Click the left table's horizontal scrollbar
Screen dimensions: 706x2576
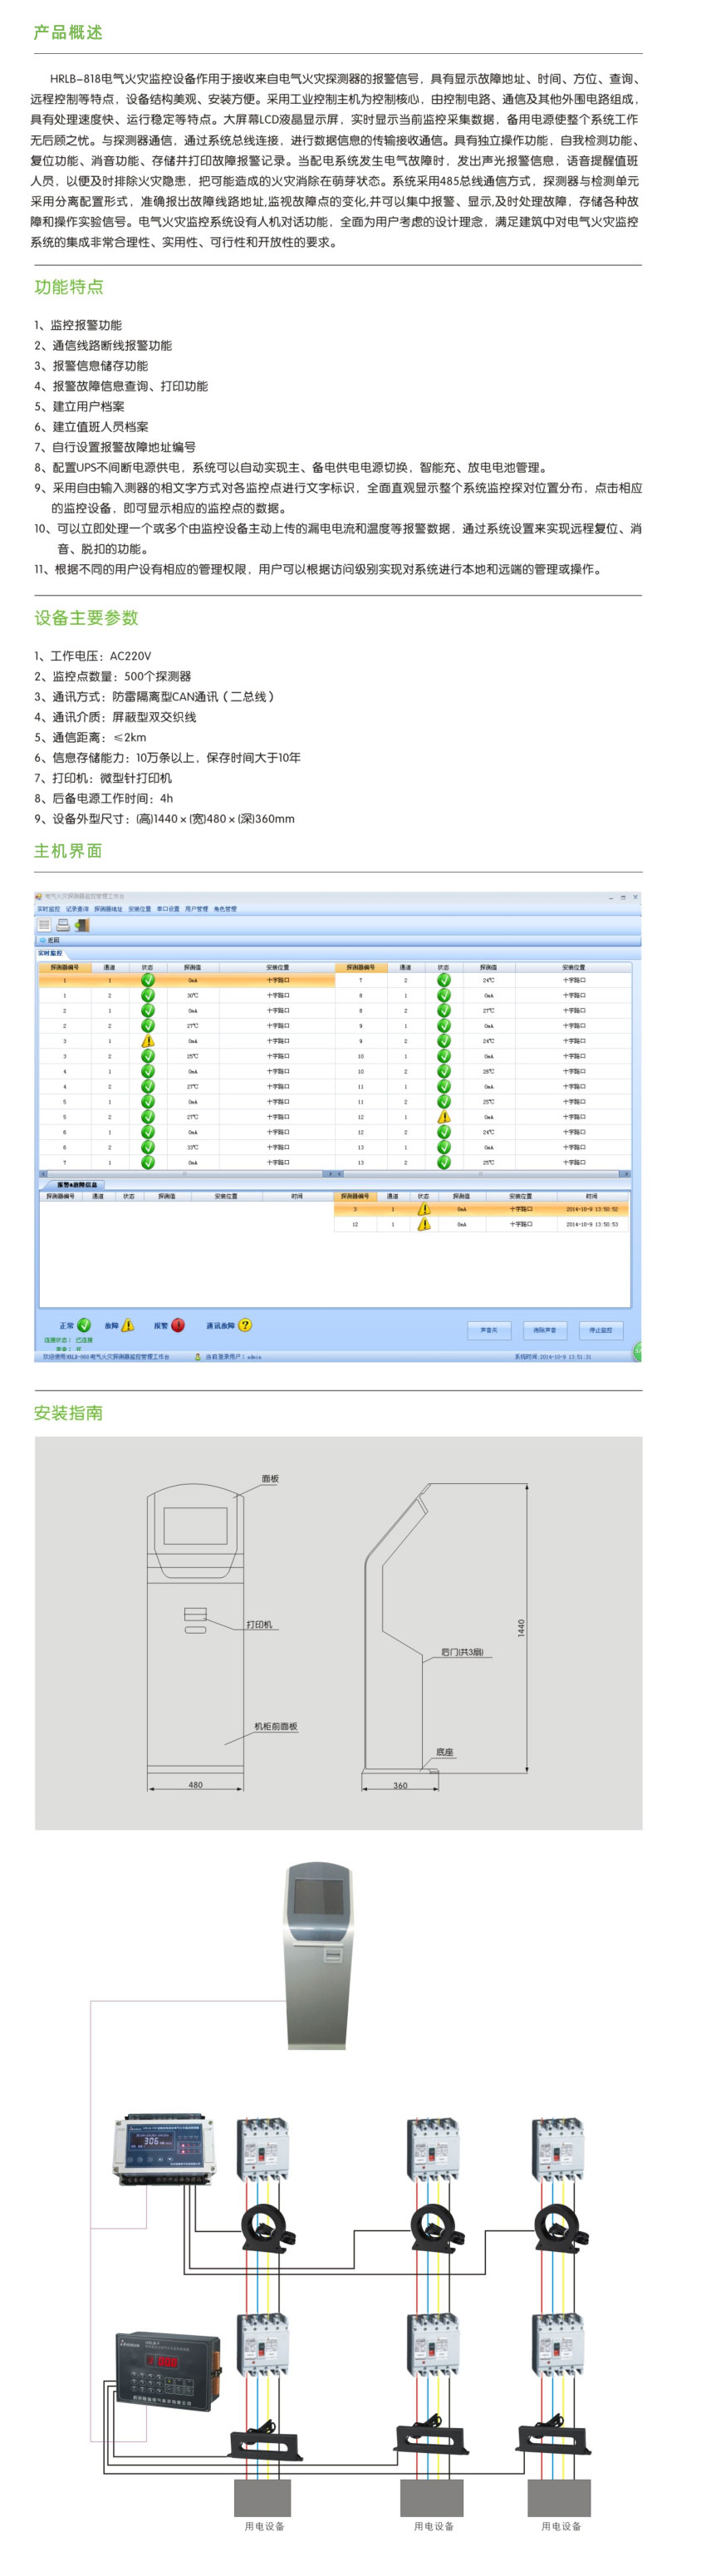(x=185, y=1174)
